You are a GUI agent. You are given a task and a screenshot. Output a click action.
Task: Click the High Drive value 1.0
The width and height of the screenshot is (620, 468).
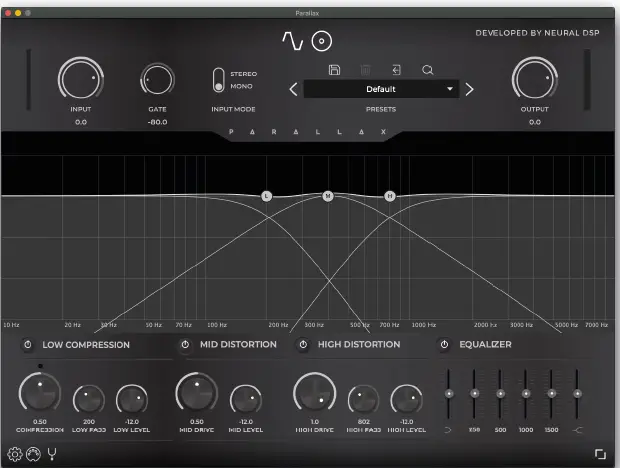pos(315,422)
